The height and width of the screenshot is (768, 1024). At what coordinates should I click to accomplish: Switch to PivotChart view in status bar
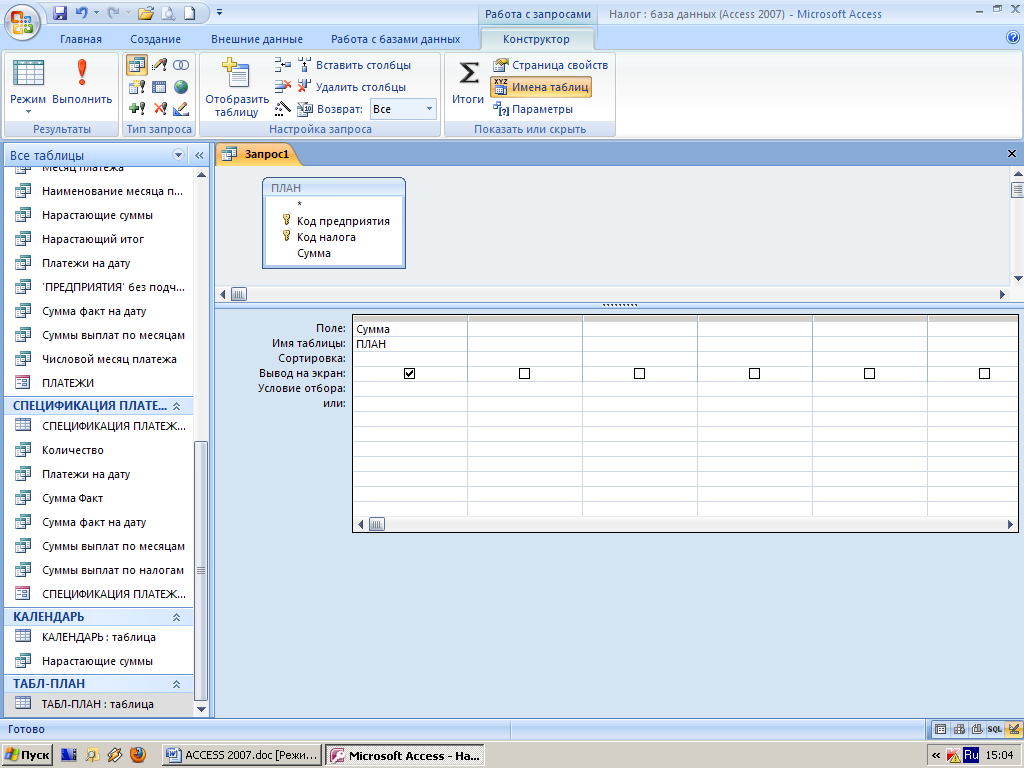tap(976, 729)
